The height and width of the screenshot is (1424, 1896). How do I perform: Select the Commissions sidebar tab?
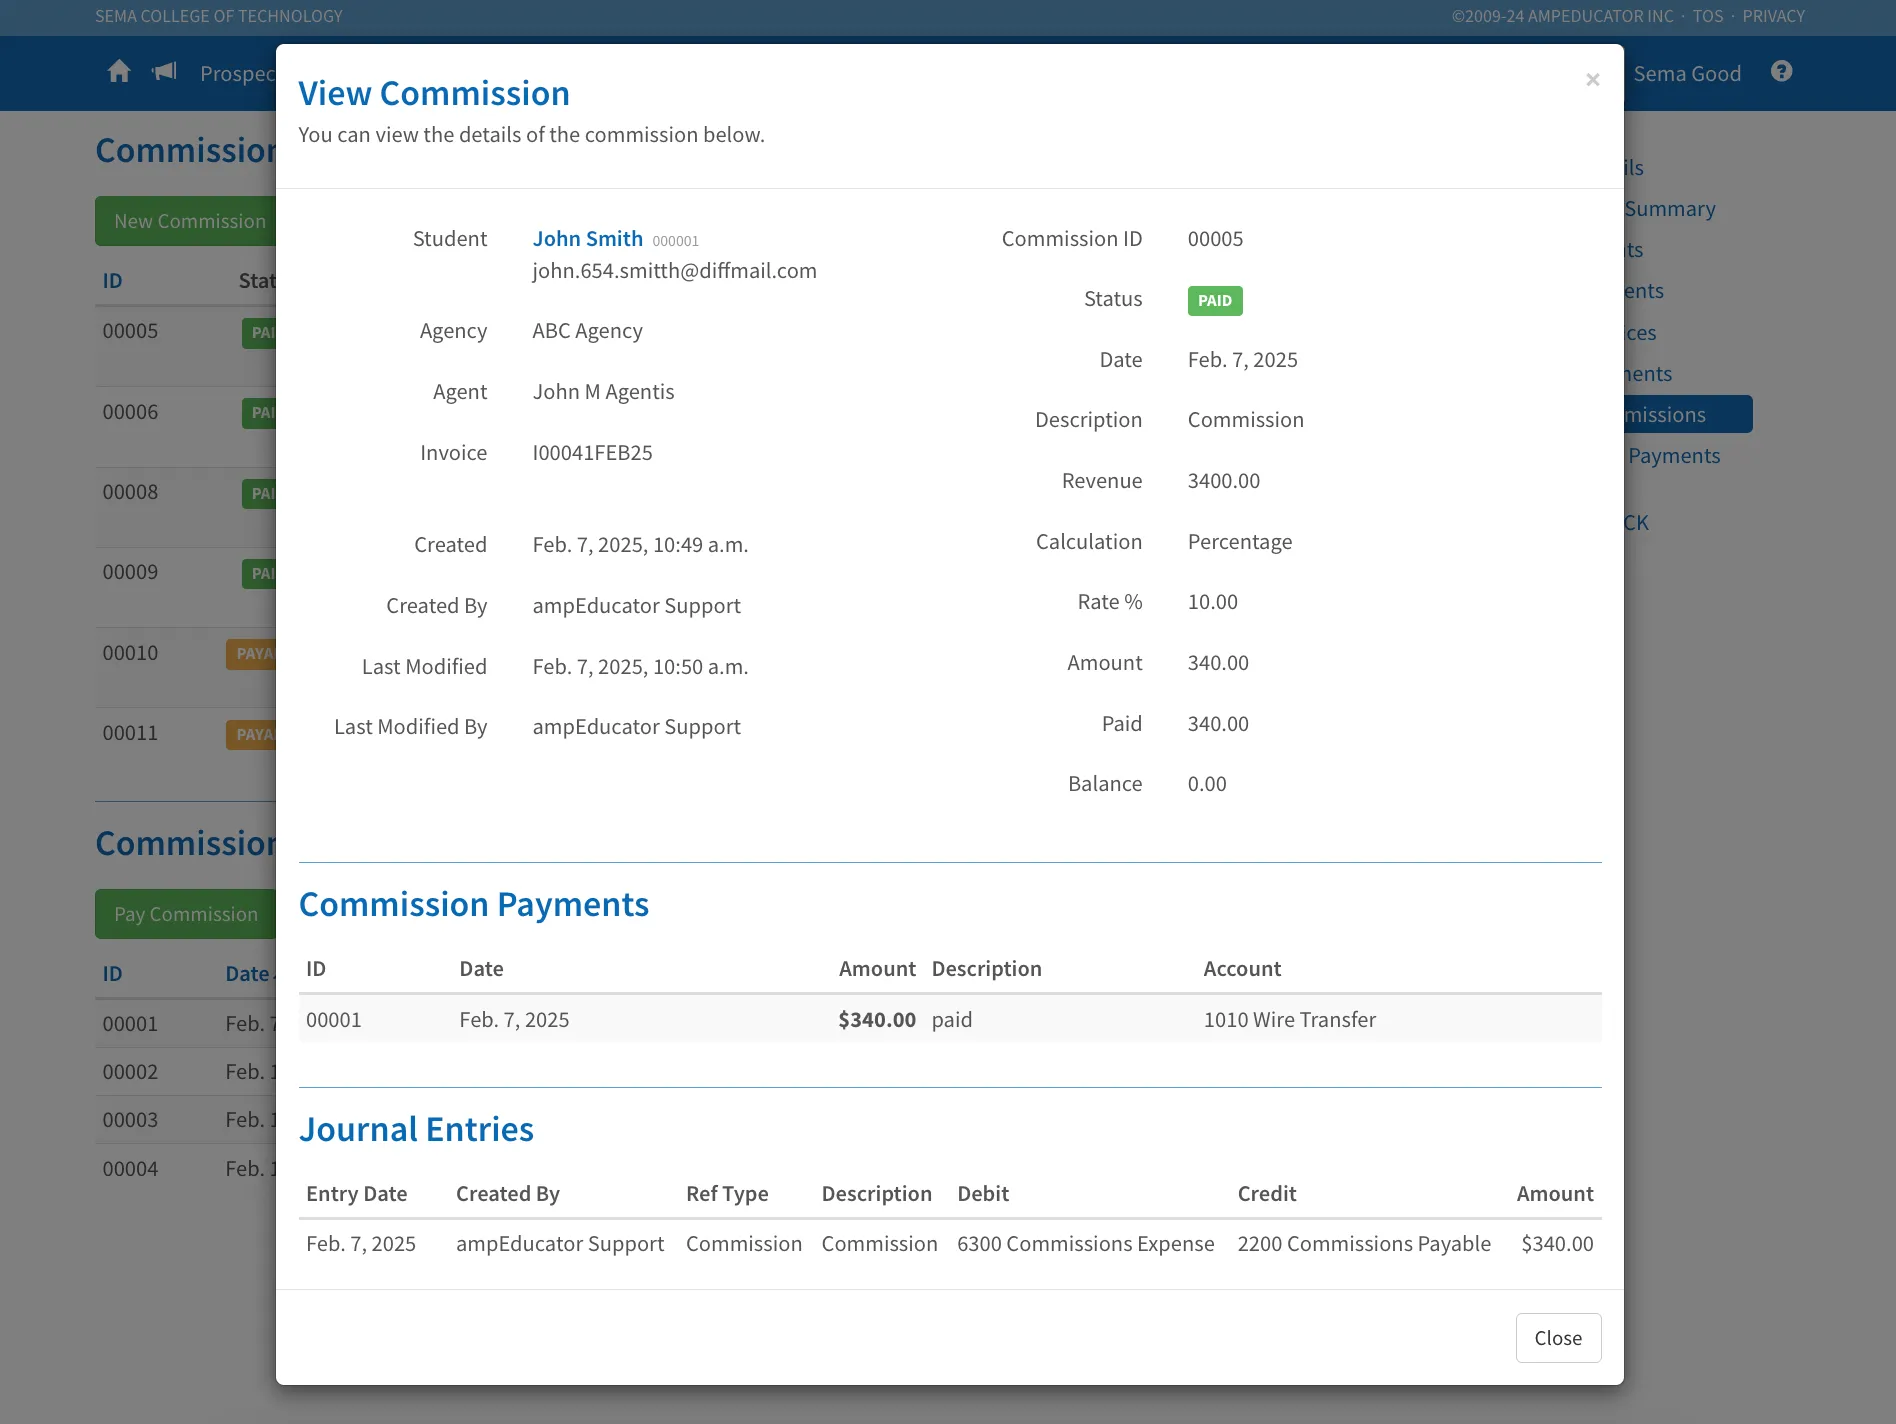click(1688, 414)
